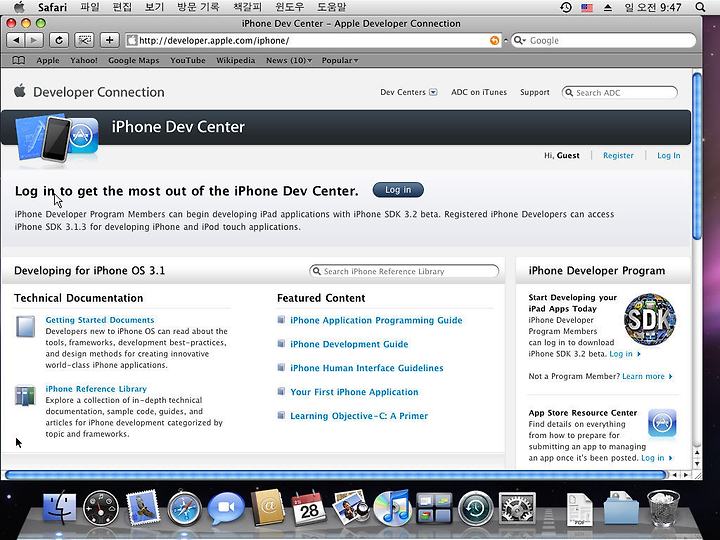
Task: Click the App Store Resource Center icon
Action: point(662,422)
